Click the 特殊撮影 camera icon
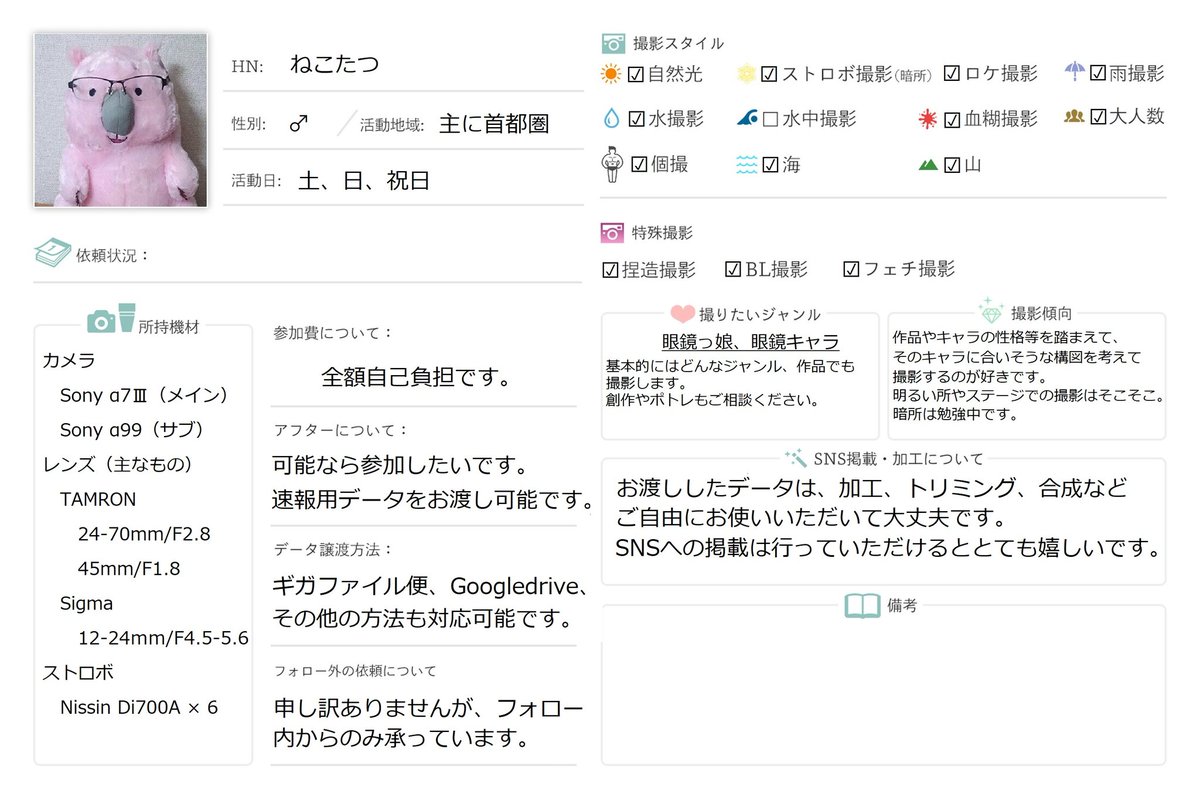1200x800 pixels. click(610, 231)
